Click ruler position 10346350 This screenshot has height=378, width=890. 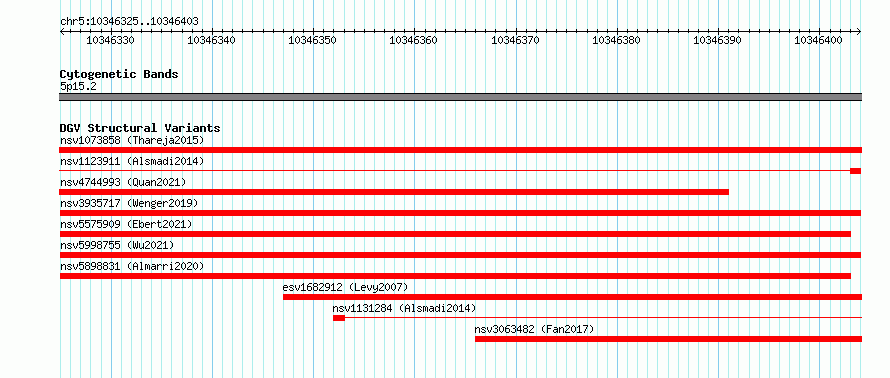312,40
